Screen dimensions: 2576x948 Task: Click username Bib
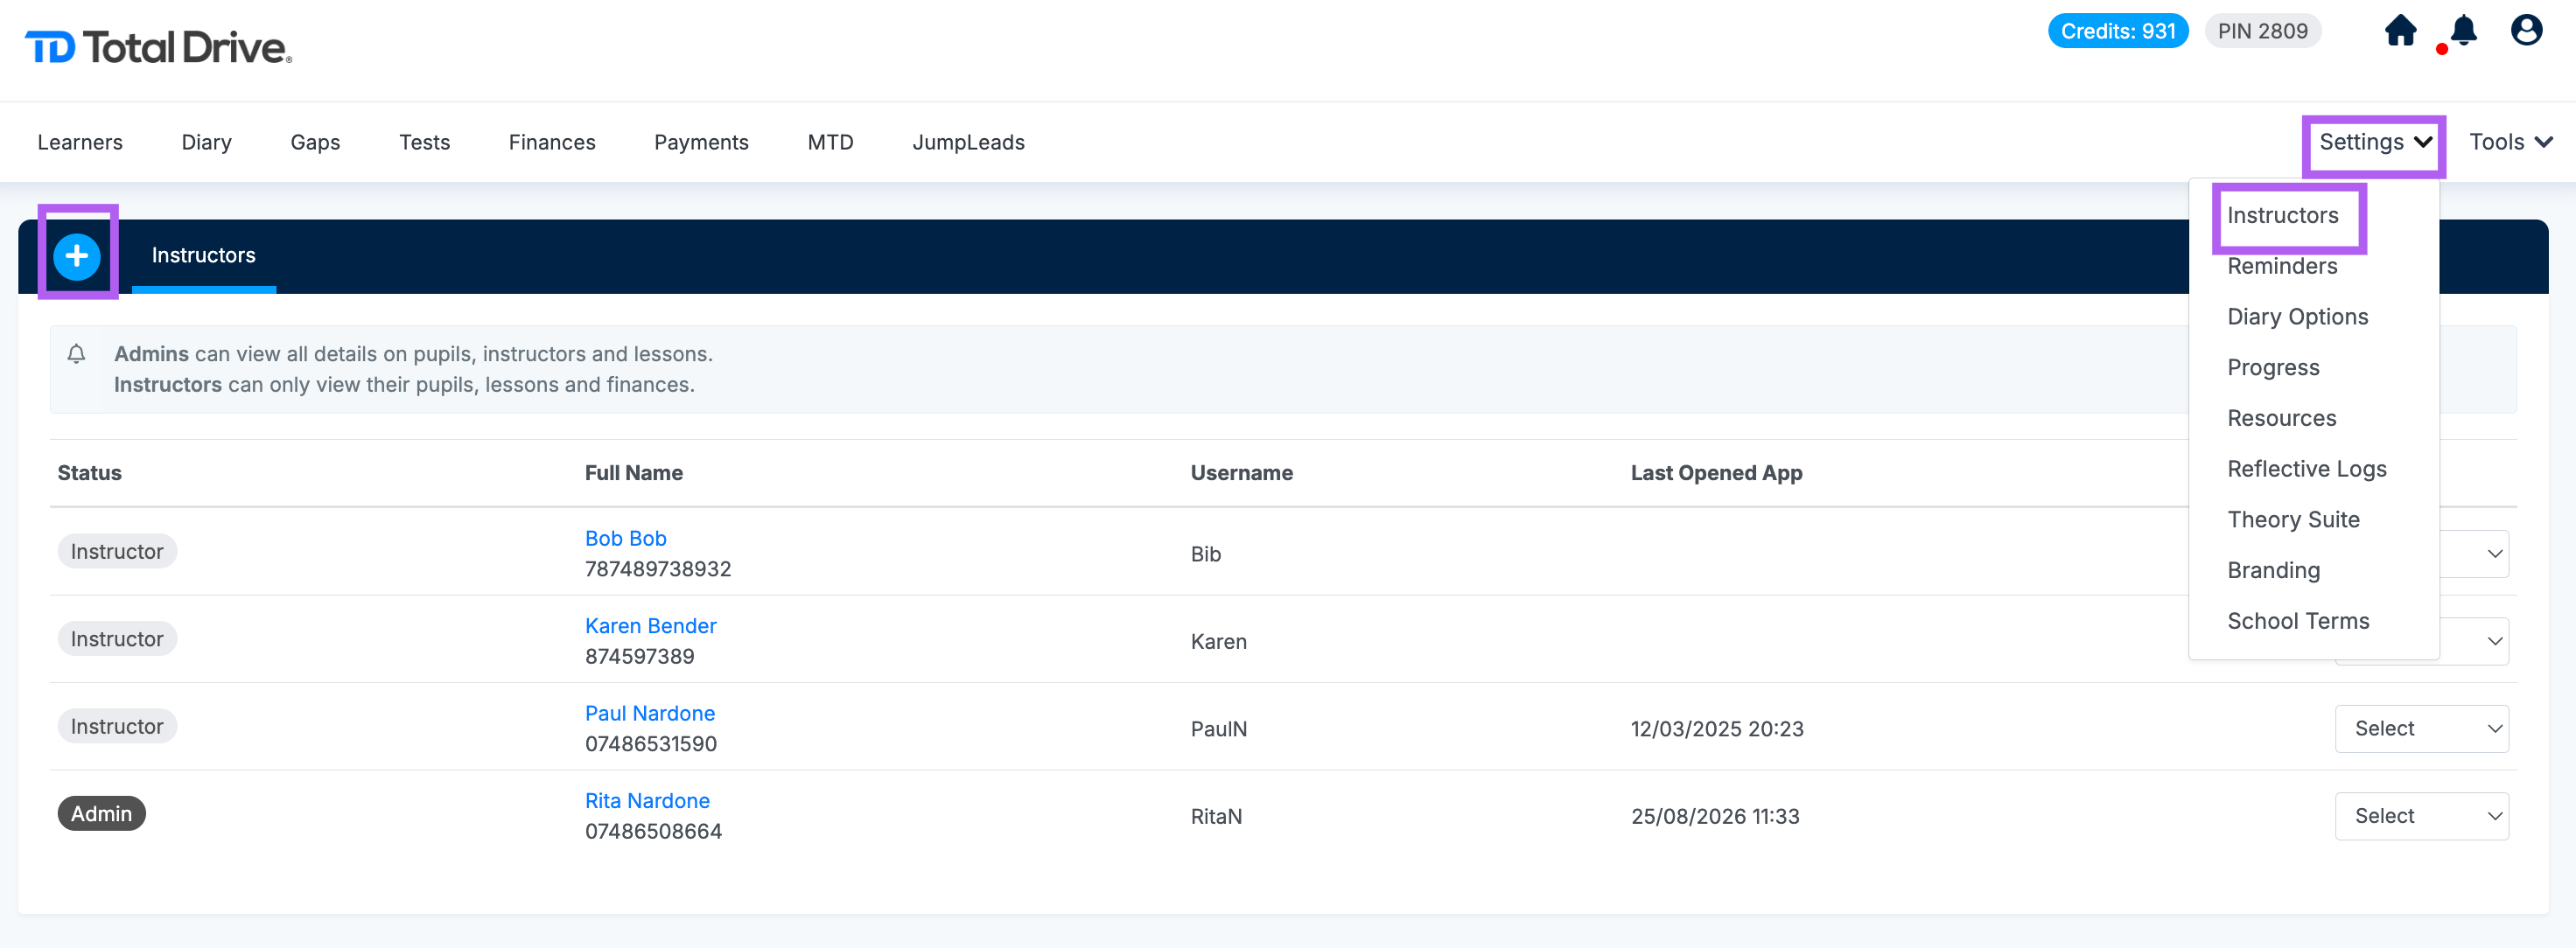[x=1206, y=554]
